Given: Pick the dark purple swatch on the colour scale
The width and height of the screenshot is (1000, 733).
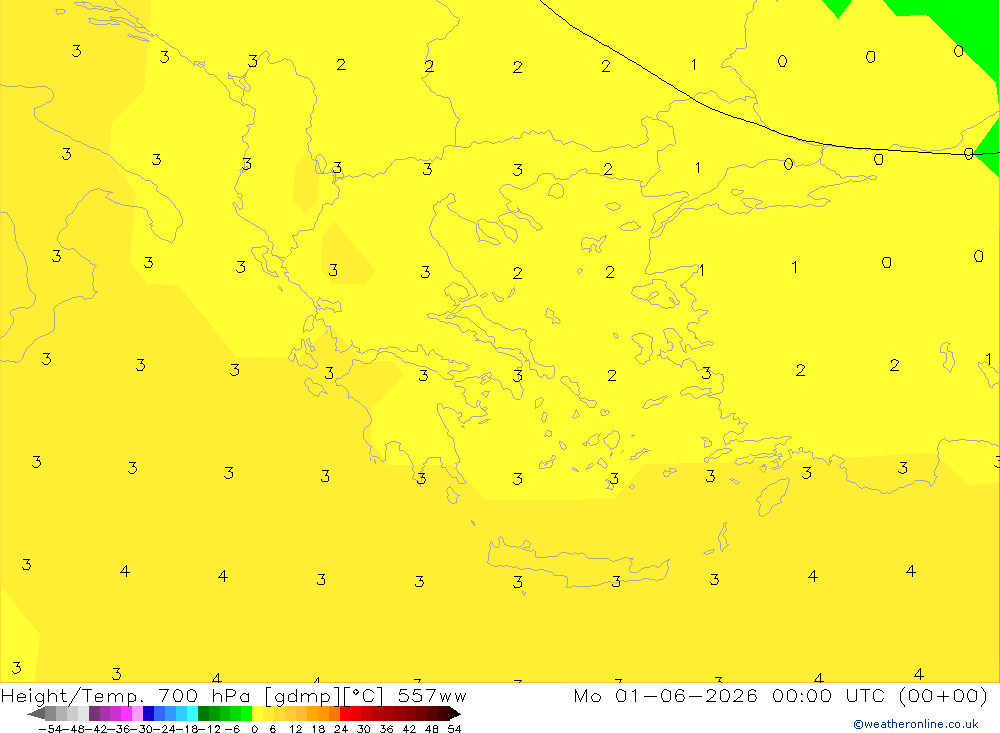Looking at the screenshot, I should [94, 714].
